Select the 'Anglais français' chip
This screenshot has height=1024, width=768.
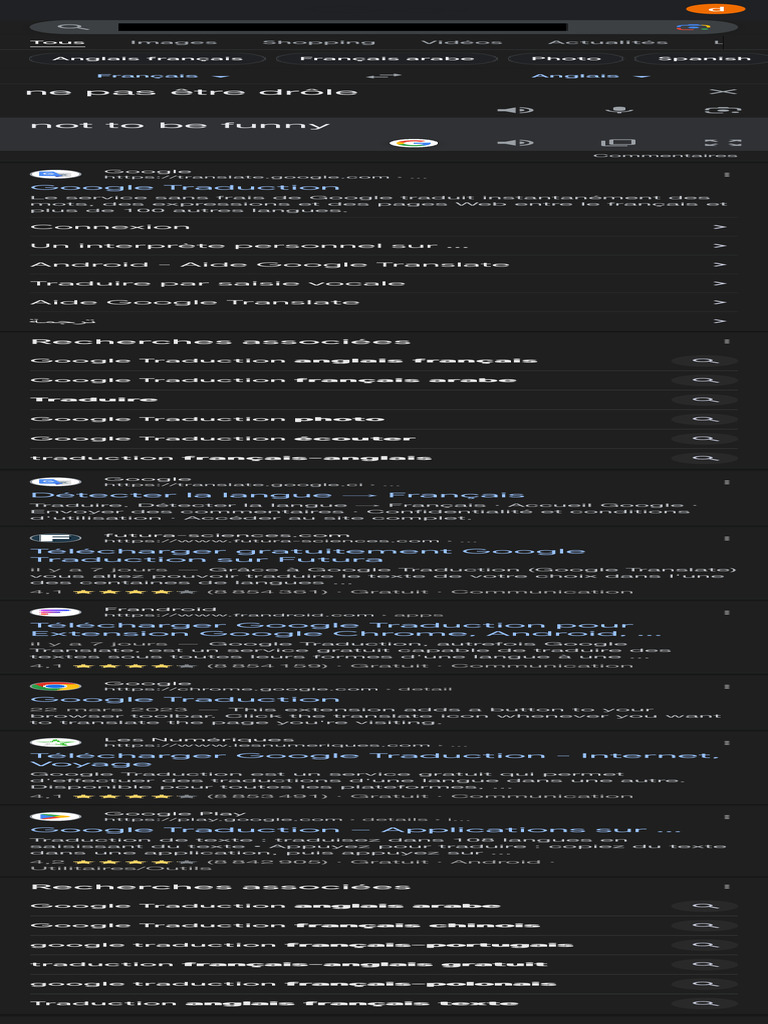click(148, 59)
